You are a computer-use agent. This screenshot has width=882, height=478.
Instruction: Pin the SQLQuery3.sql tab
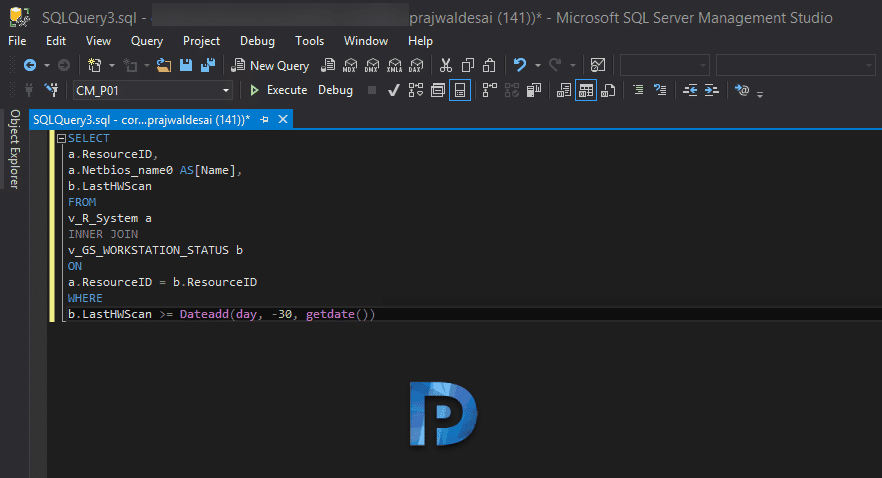[x=264, y=120]
